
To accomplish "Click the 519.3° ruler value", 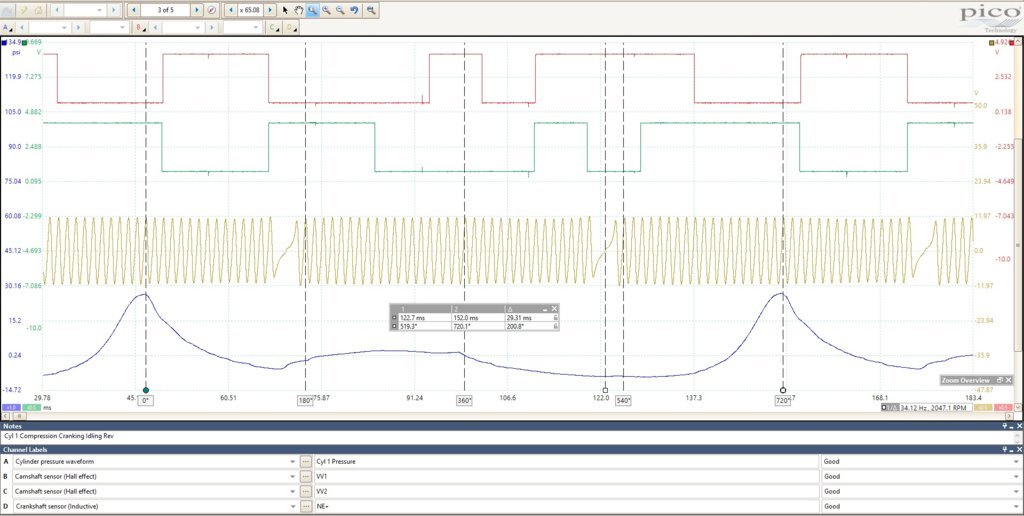I will coord(408,326).
